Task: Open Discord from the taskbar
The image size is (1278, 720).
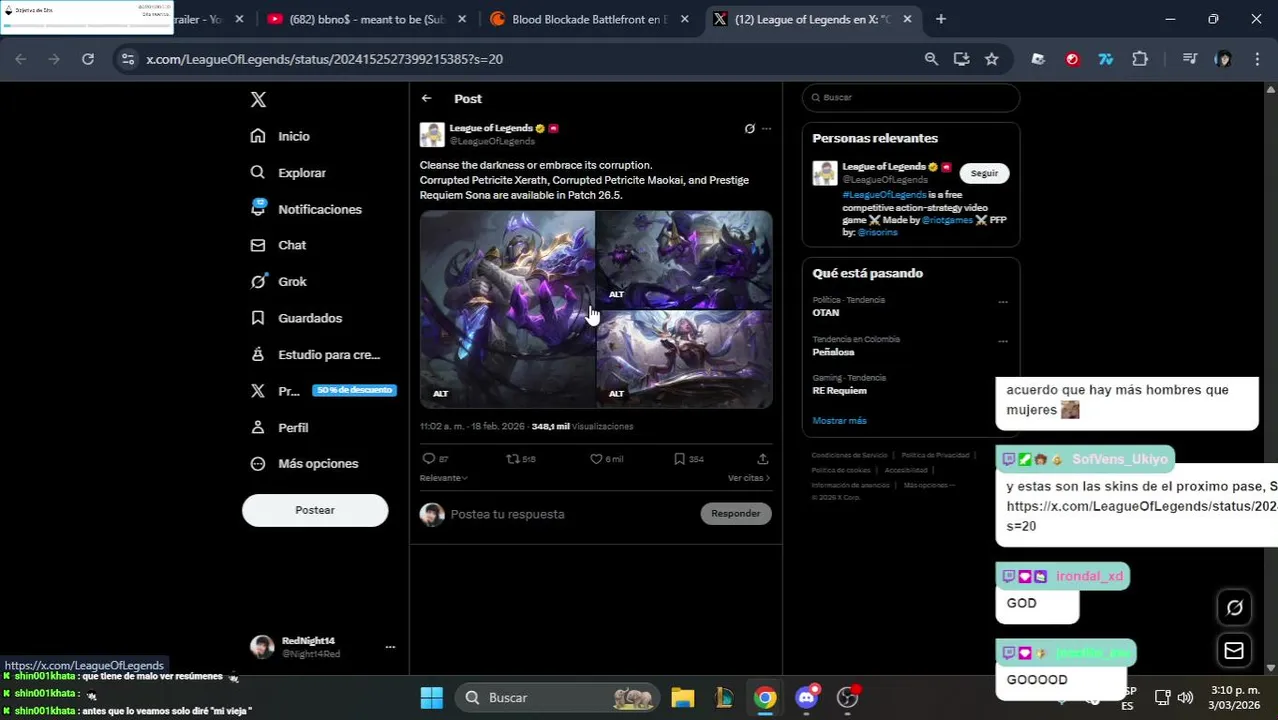Action: [x=807, y=698]
